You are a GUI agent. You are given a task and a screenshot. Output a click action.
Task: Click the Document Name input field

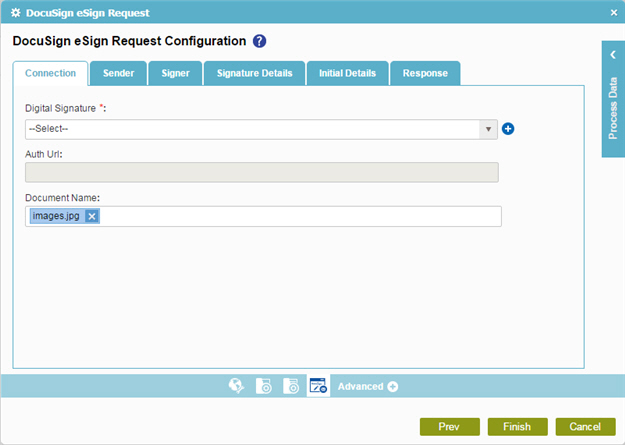point(263,217)
